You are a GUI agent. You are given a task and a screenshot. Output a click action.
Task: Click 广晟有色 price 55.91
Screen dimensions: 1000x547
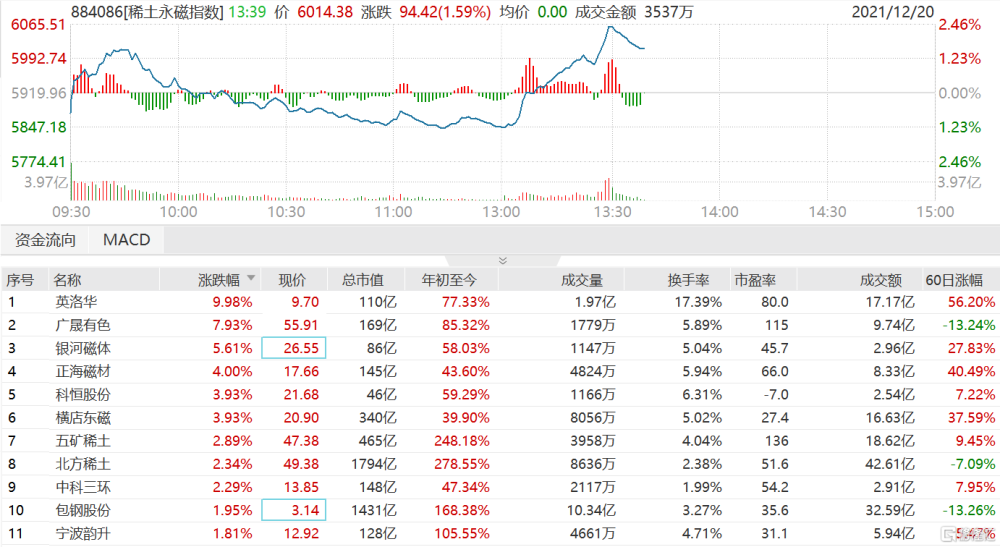(x=301, y=325)
